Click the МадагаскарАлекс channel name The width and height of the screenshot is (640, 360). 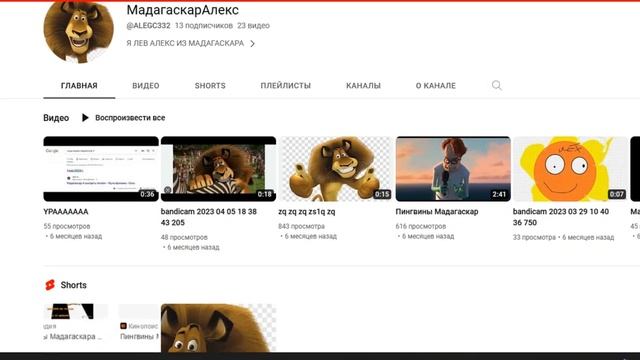182,10
